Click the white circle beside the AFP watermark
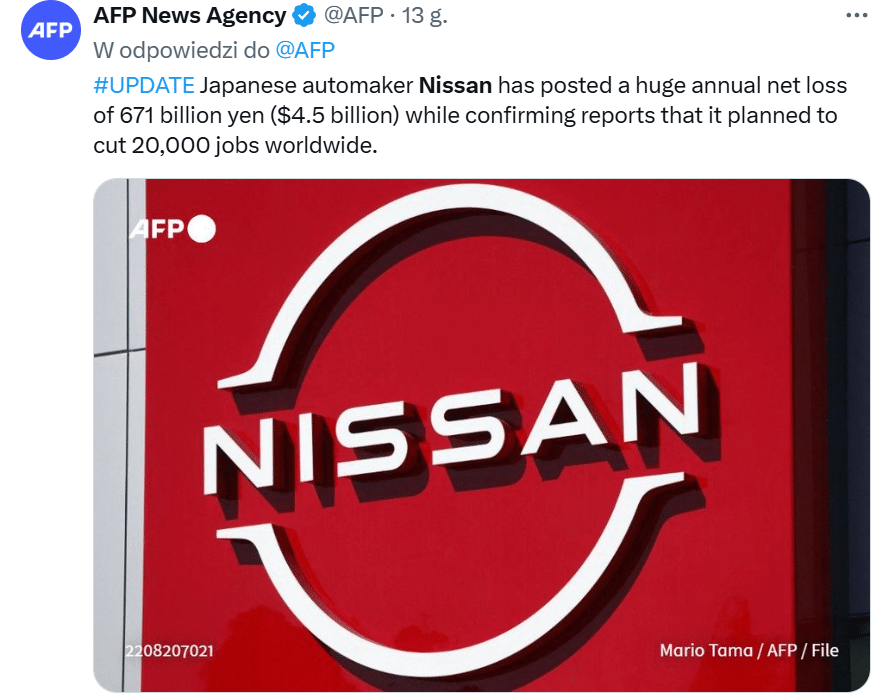The height and width of the screenshot is (696, 881). (x=201, y=229)
